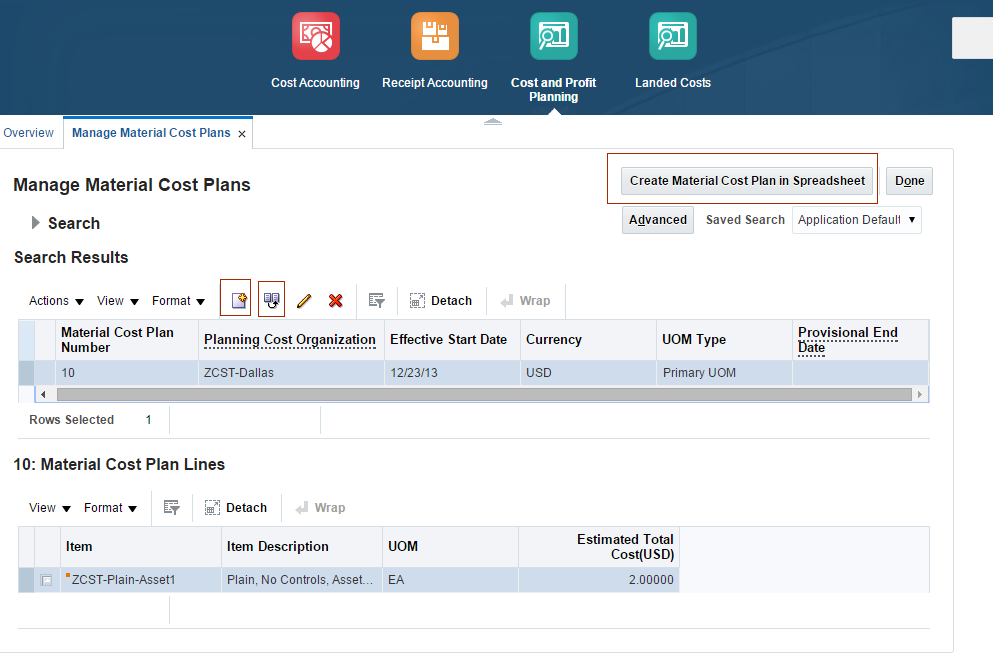The height and width of the screenshot is (661, 993).
Task: Collapse the navigation icon strip arrow
Action: tap(493, 122)
